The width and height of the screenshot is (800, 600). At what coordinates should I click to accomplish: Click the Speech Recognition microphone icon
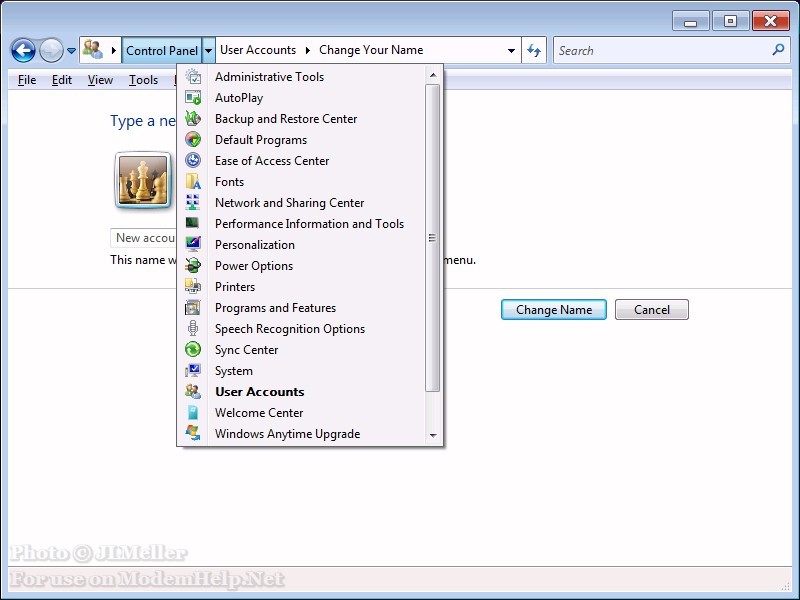click(193, 328)
